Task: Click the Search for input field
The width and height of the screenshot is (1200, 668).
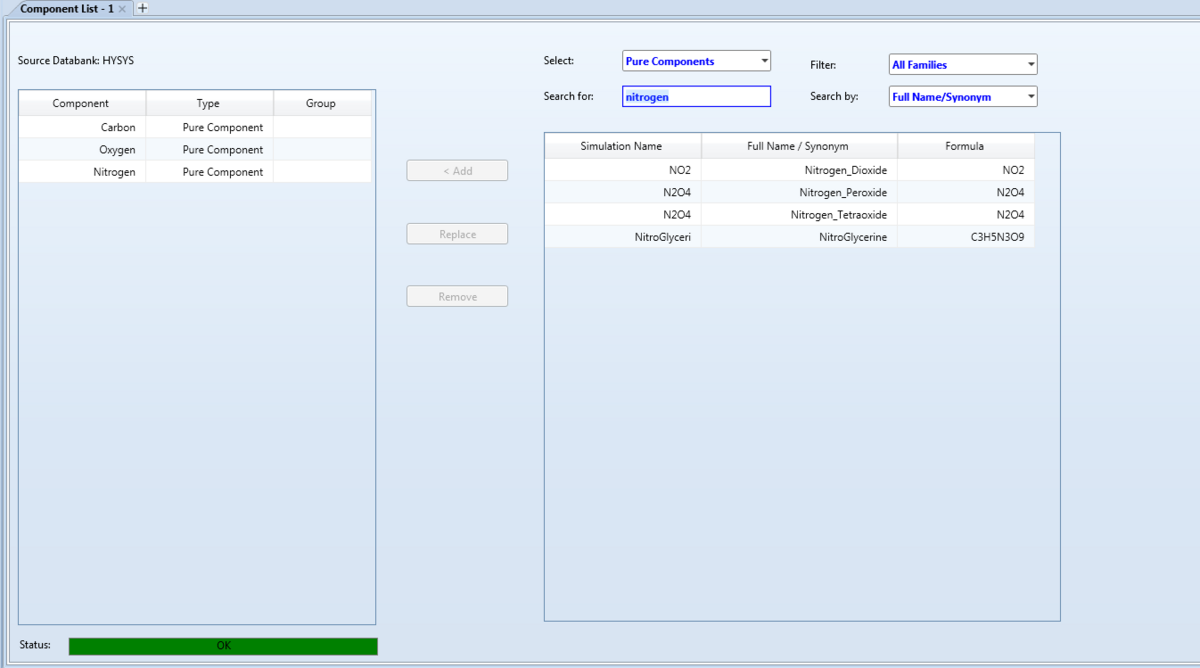Action: 696,97
